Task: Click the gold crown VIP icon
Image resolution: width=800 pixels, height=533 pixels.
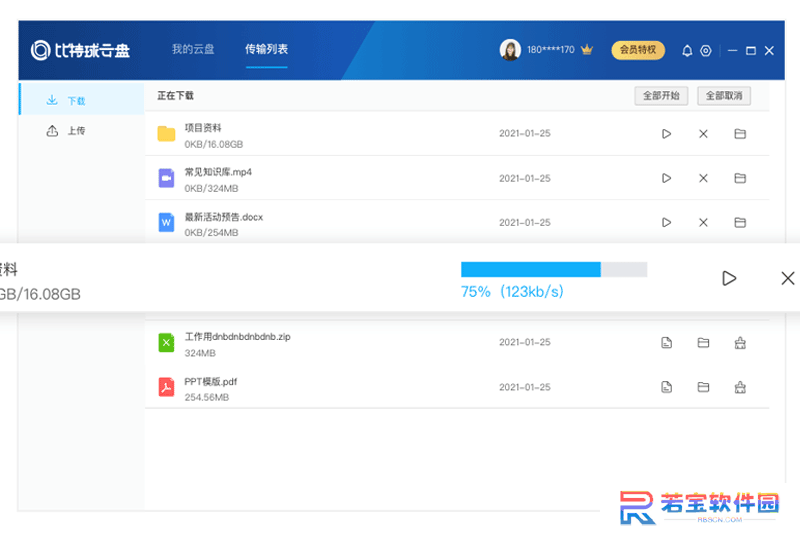Action: 587,49
